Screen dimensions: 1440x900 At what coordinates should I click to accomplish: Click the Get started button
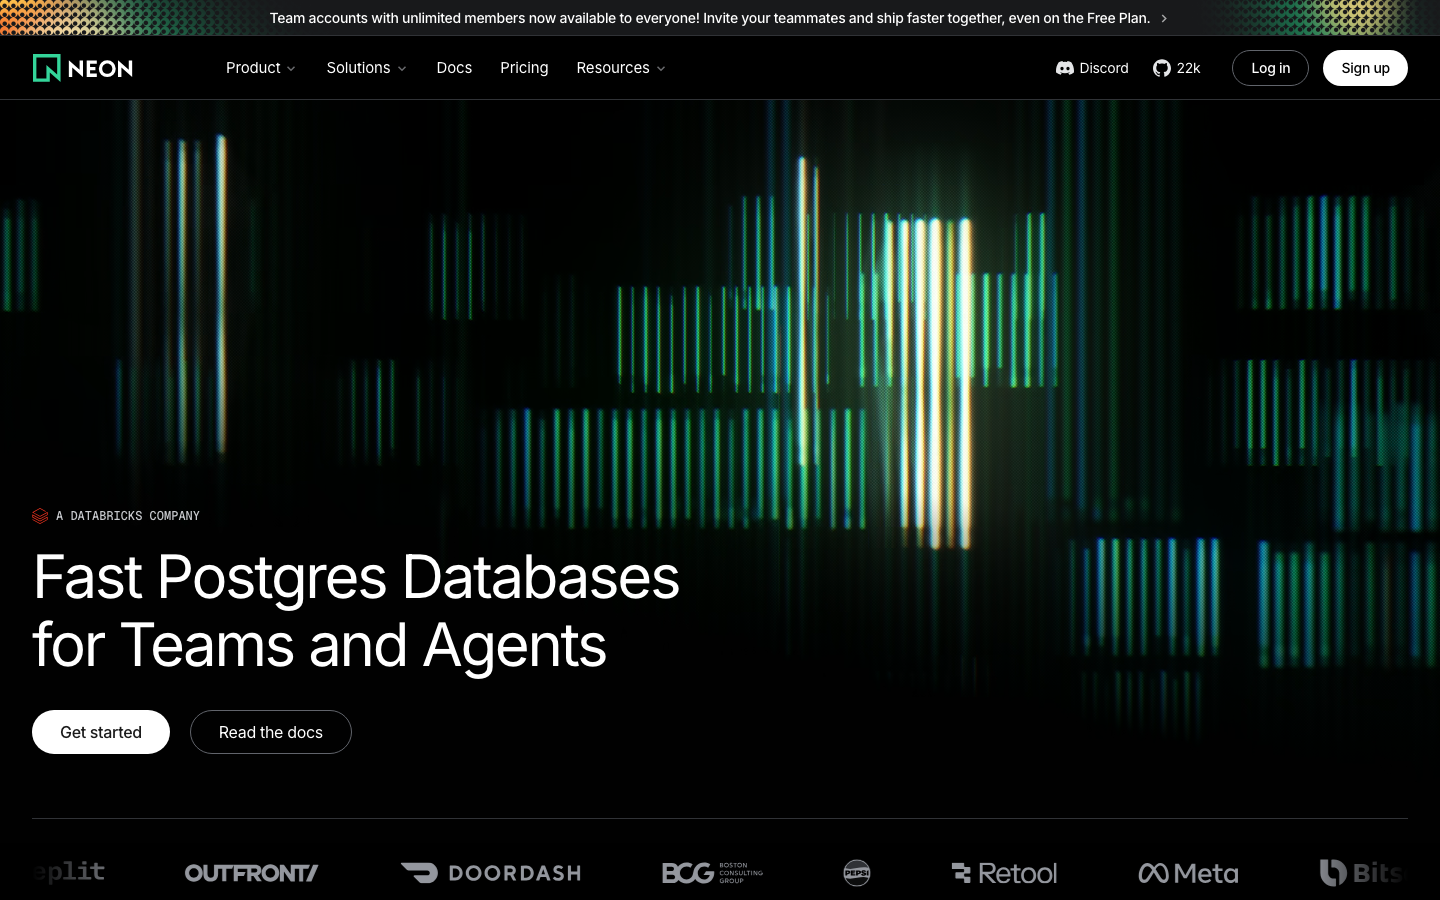(x=101, y=732)
